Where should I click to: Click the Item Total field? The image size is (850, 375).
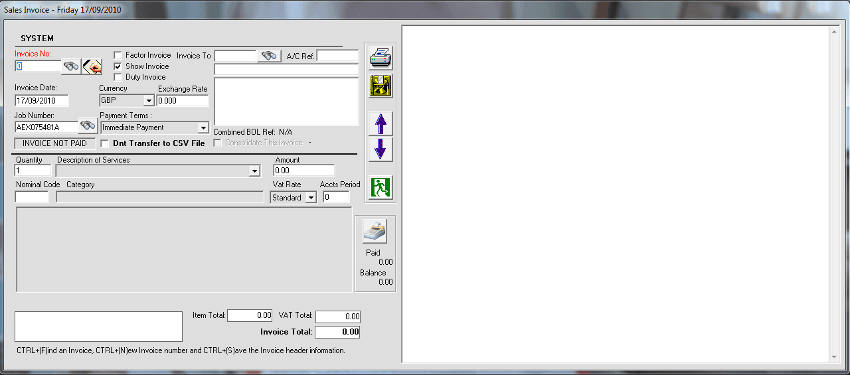tap(250, 315)
